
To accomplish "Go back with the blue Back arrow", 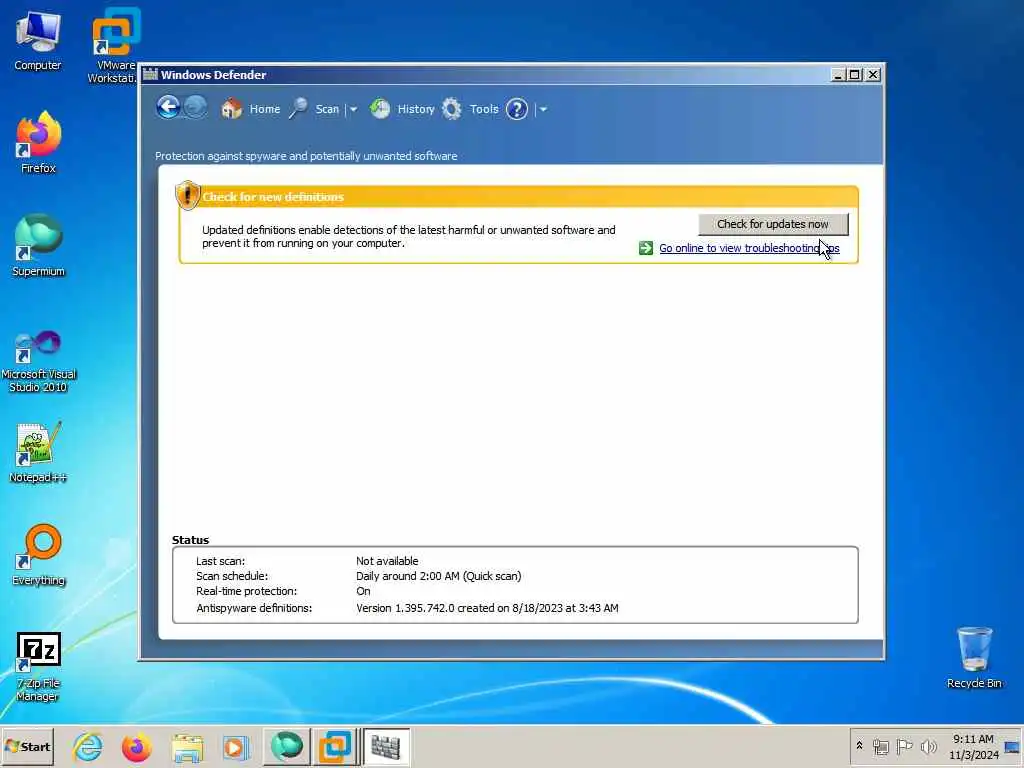I will (168, 107).
